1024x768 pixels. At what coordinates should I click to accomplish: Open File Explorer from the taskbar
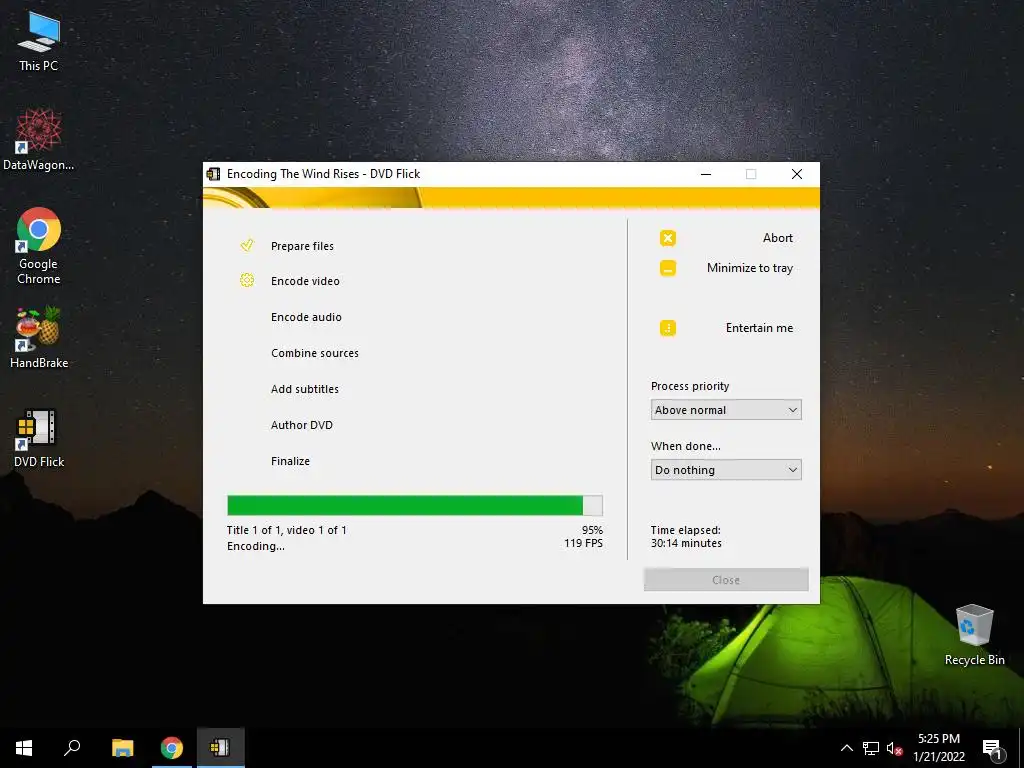[x=122, y=748]
